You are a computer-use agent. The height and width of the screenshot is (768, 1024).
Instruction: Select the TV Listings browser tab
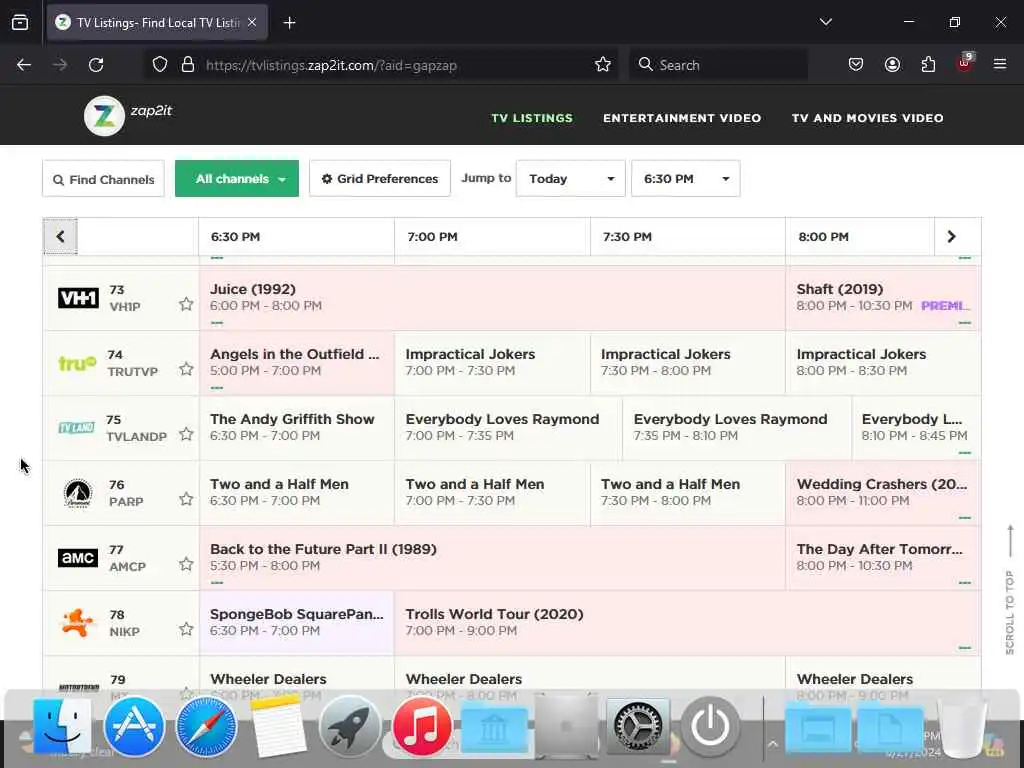(157, 22)
